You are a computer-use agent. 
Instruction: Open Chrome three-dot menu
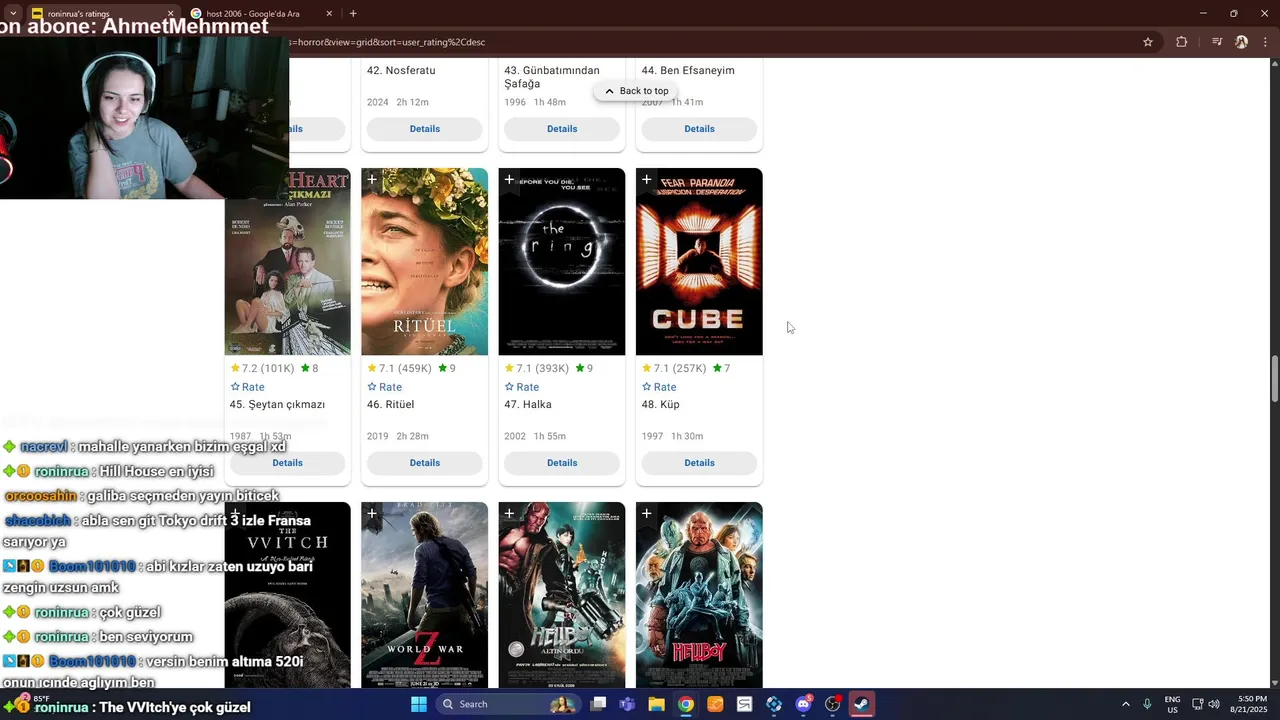[x=1265, y=42]
